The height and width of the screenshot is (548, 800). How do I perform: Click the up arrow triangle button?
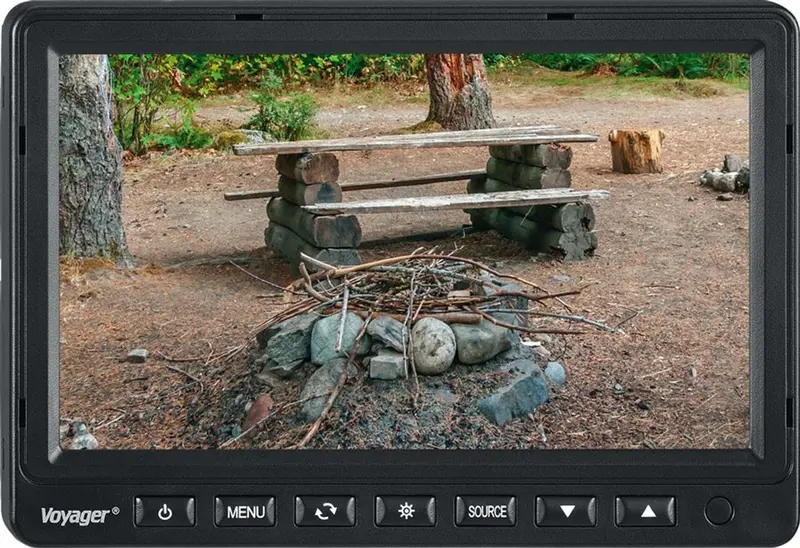pos(646,511)
